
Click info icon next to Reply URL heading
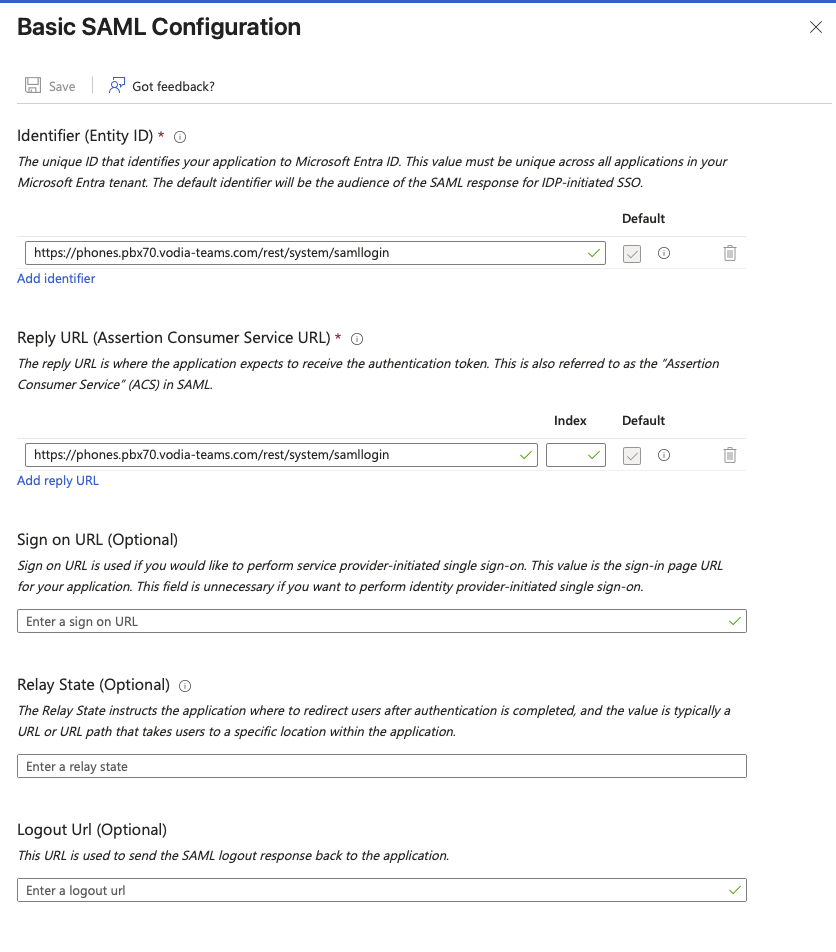[357, 339]
